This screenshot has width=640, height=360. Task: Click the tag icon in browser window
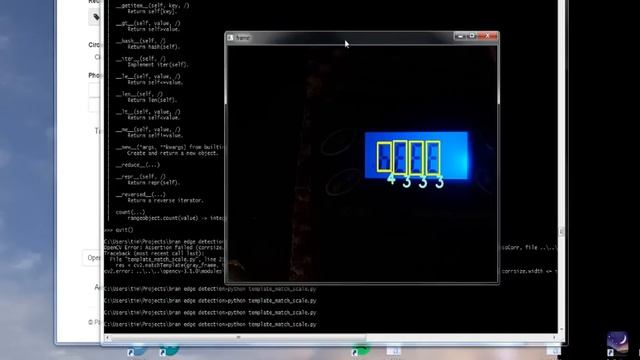click(x=96, y=17)
